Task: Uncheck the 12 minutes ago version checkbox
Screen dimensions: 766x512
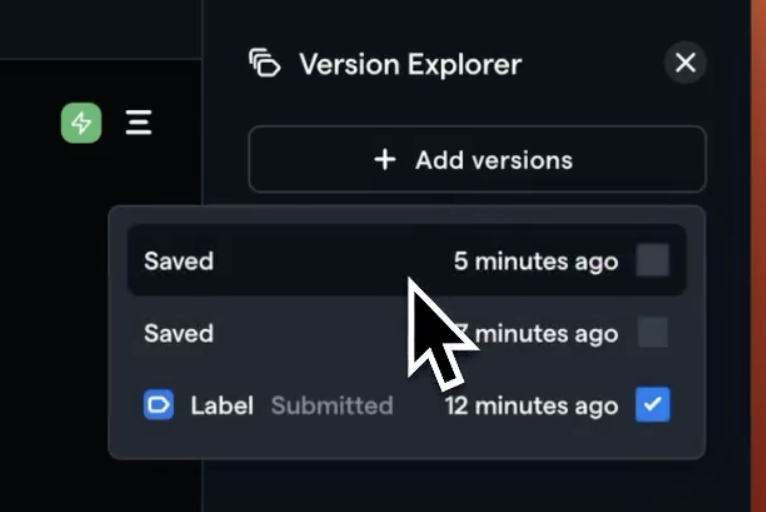Action: 653,405
